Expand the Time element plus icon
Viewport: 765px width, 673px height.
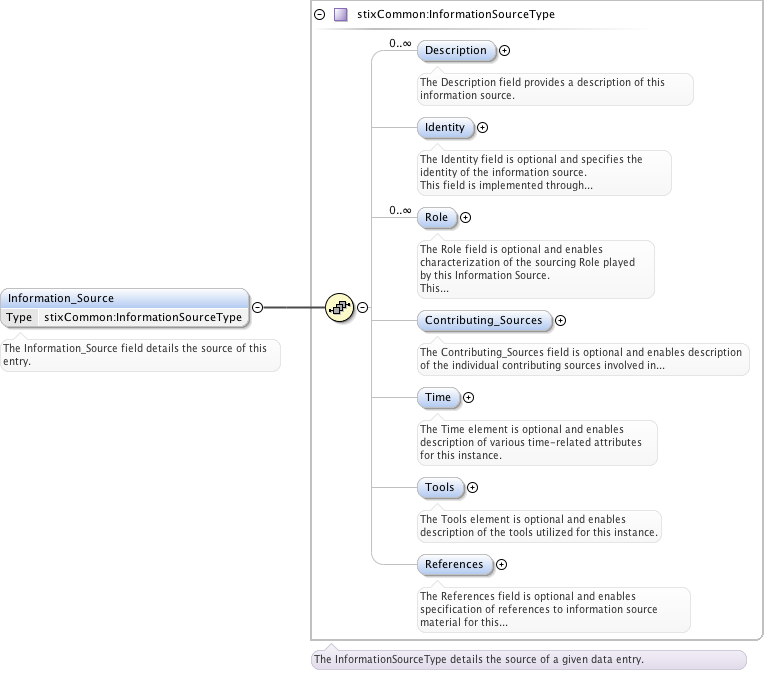[467, 398]
